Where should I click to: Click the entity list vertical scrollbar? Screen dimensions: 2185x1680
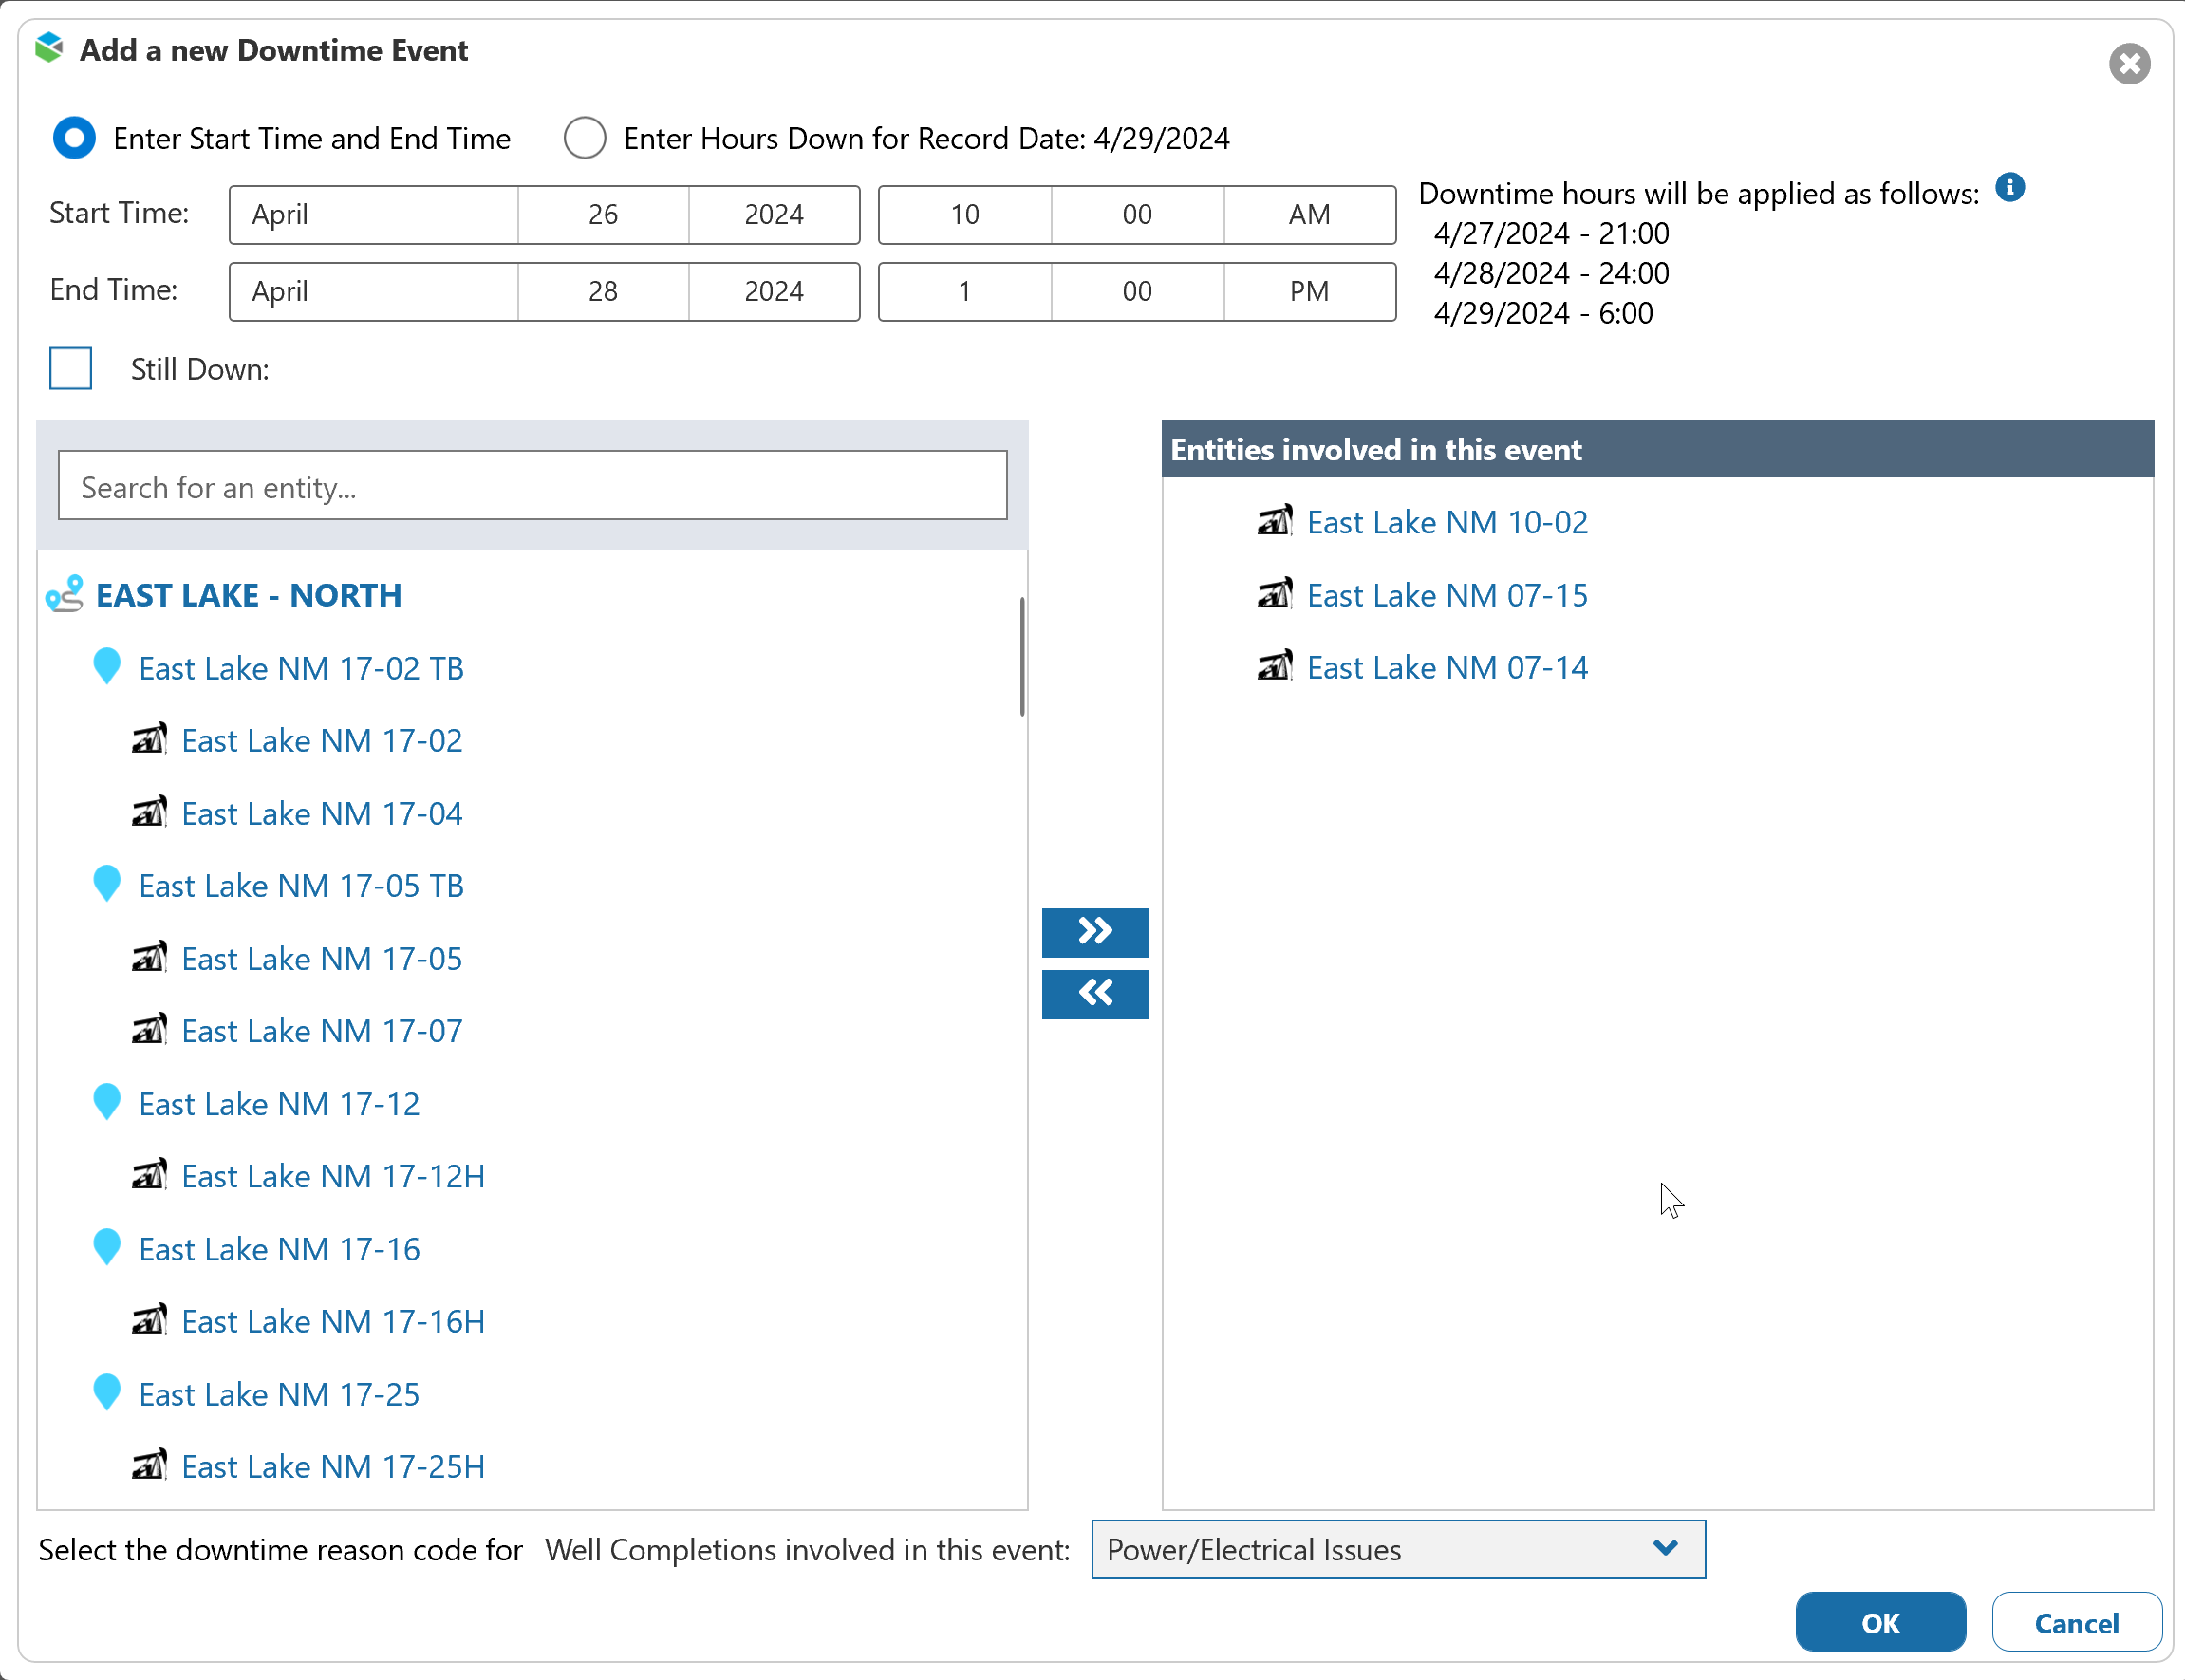point(1021,657)
